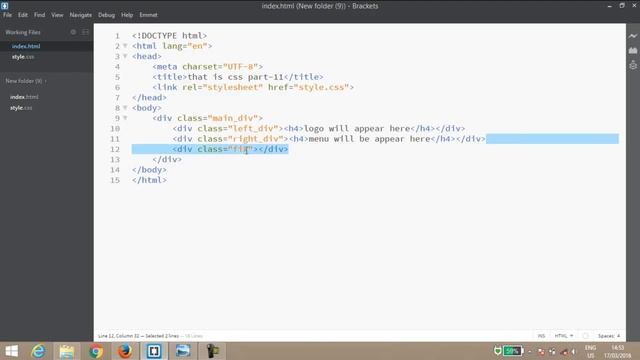The width and height of the screenshot is (640, 360).
Task: Click the title text on line 5
Action: [236, 77]
